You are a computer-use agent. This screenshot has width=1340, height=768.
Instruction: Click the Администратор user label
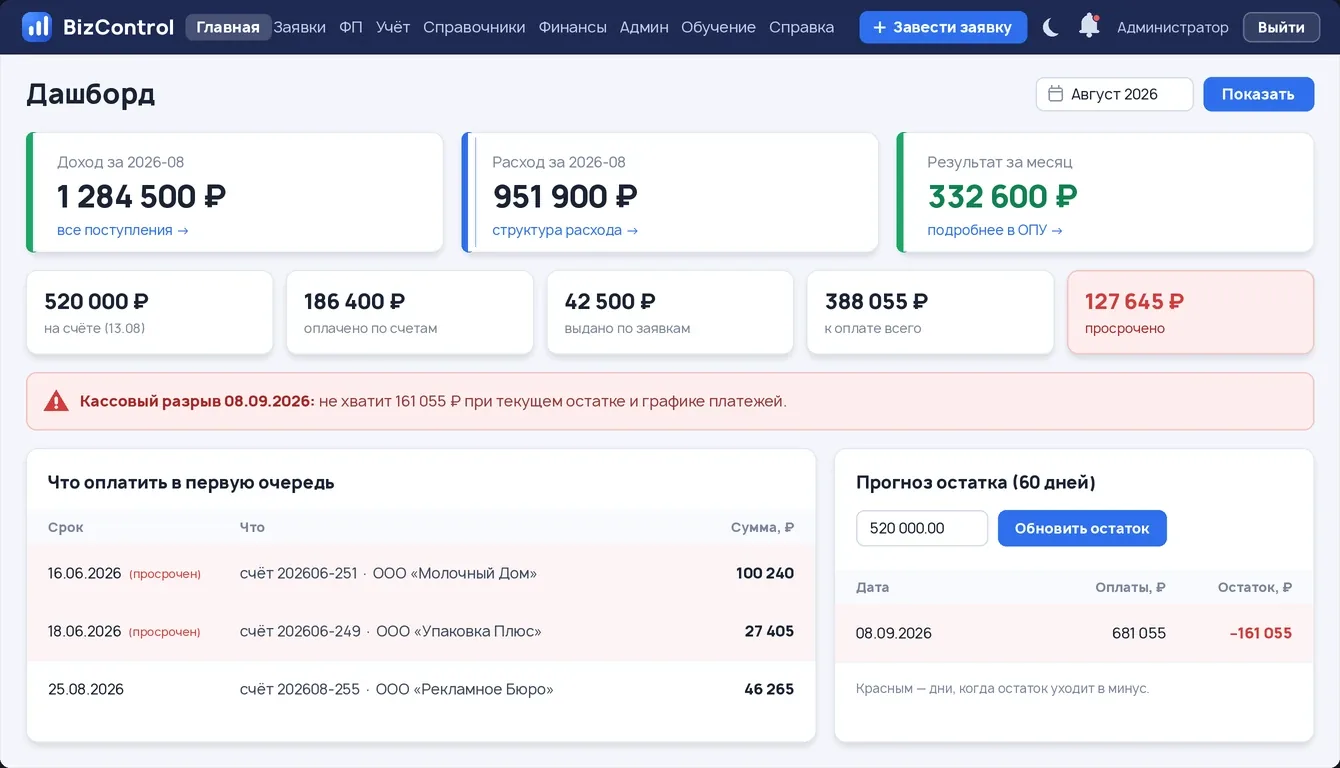pos(1173,27)
